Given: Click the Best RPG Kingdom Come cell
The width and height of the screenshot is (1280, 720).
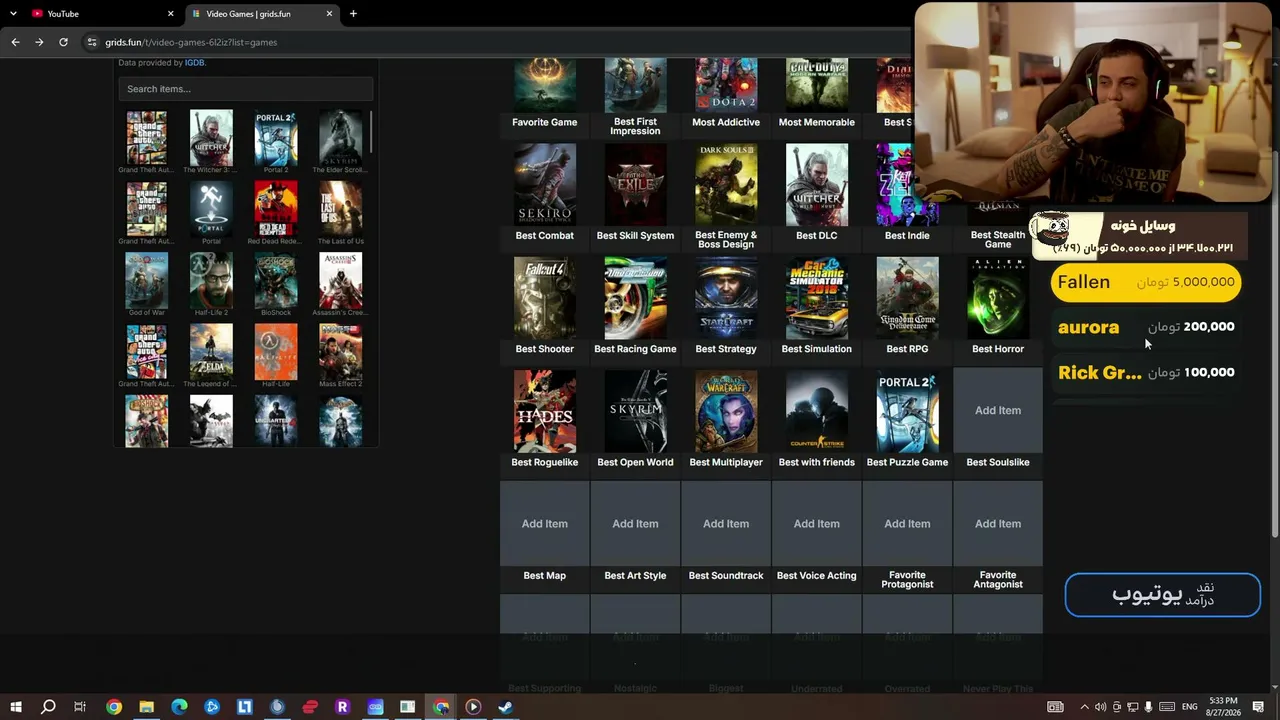Looking at the screenshot, I should 907,298.
